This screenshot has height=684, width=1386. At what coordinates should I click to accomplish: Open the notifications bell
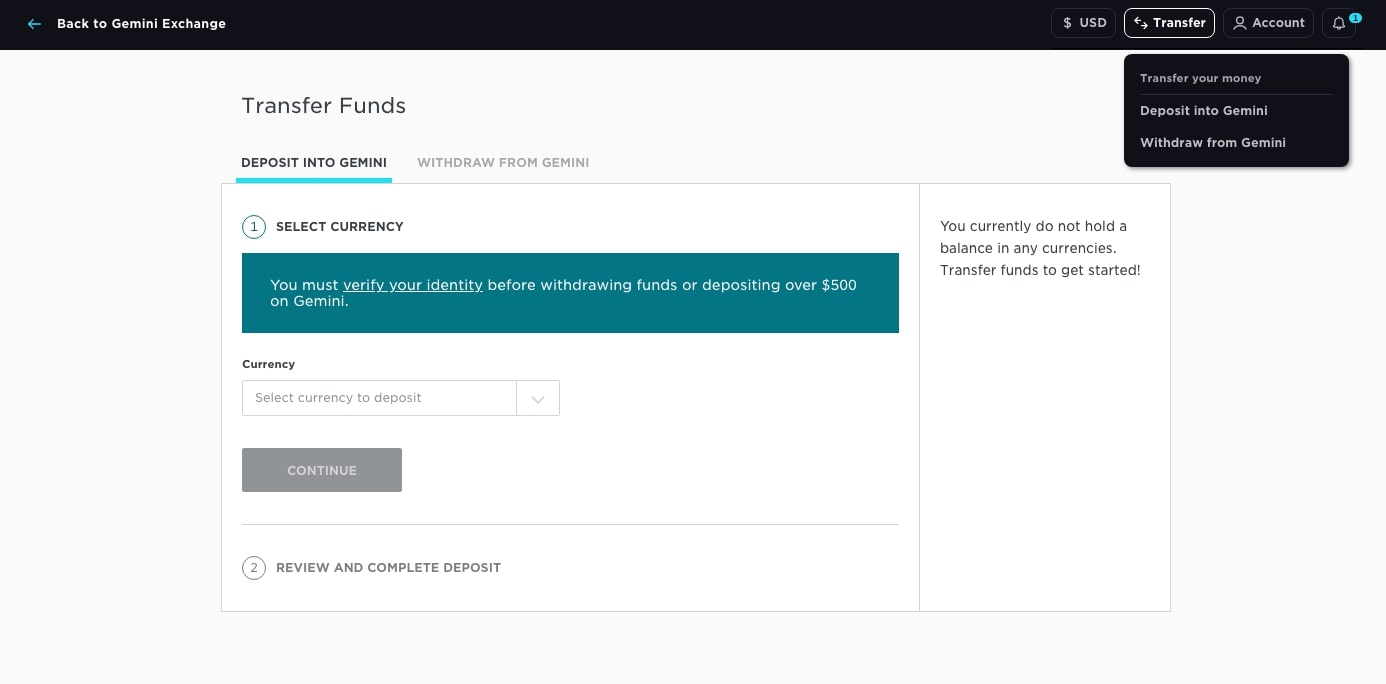(1338, 24)
